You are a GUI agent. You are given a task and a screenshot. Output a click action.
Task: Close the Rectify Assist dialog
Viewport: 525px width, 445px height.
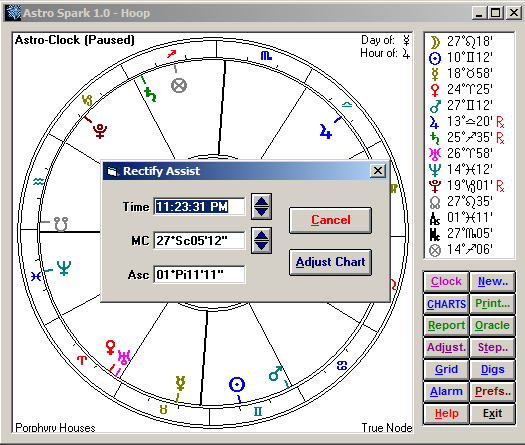378,171
